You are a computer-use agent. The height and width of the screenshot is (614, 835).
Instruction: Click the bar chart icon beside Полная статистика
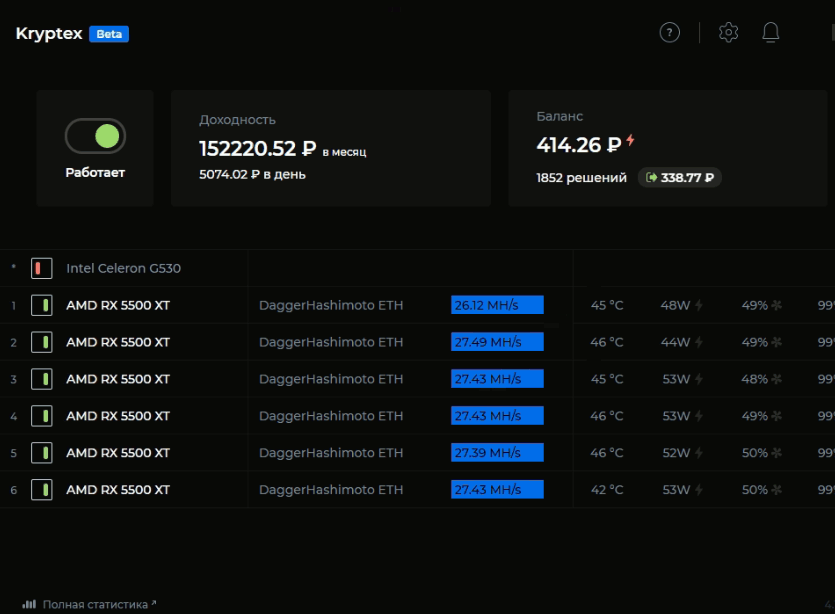coord(29,604)
